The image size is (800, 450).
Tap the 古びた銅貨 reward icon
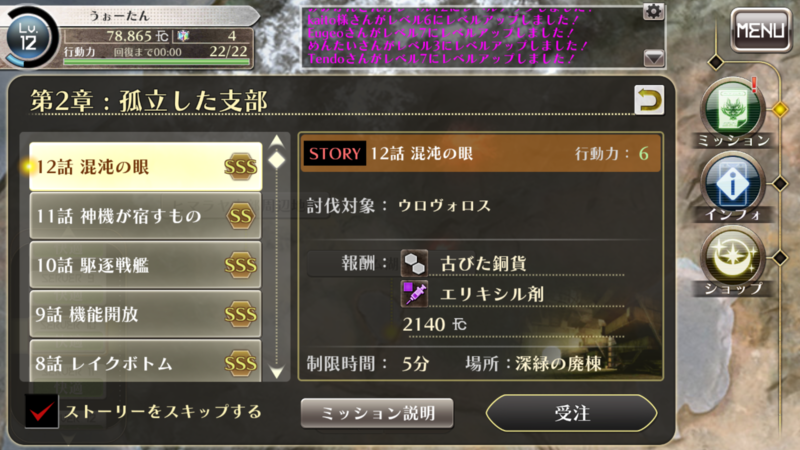click(414, 263)
